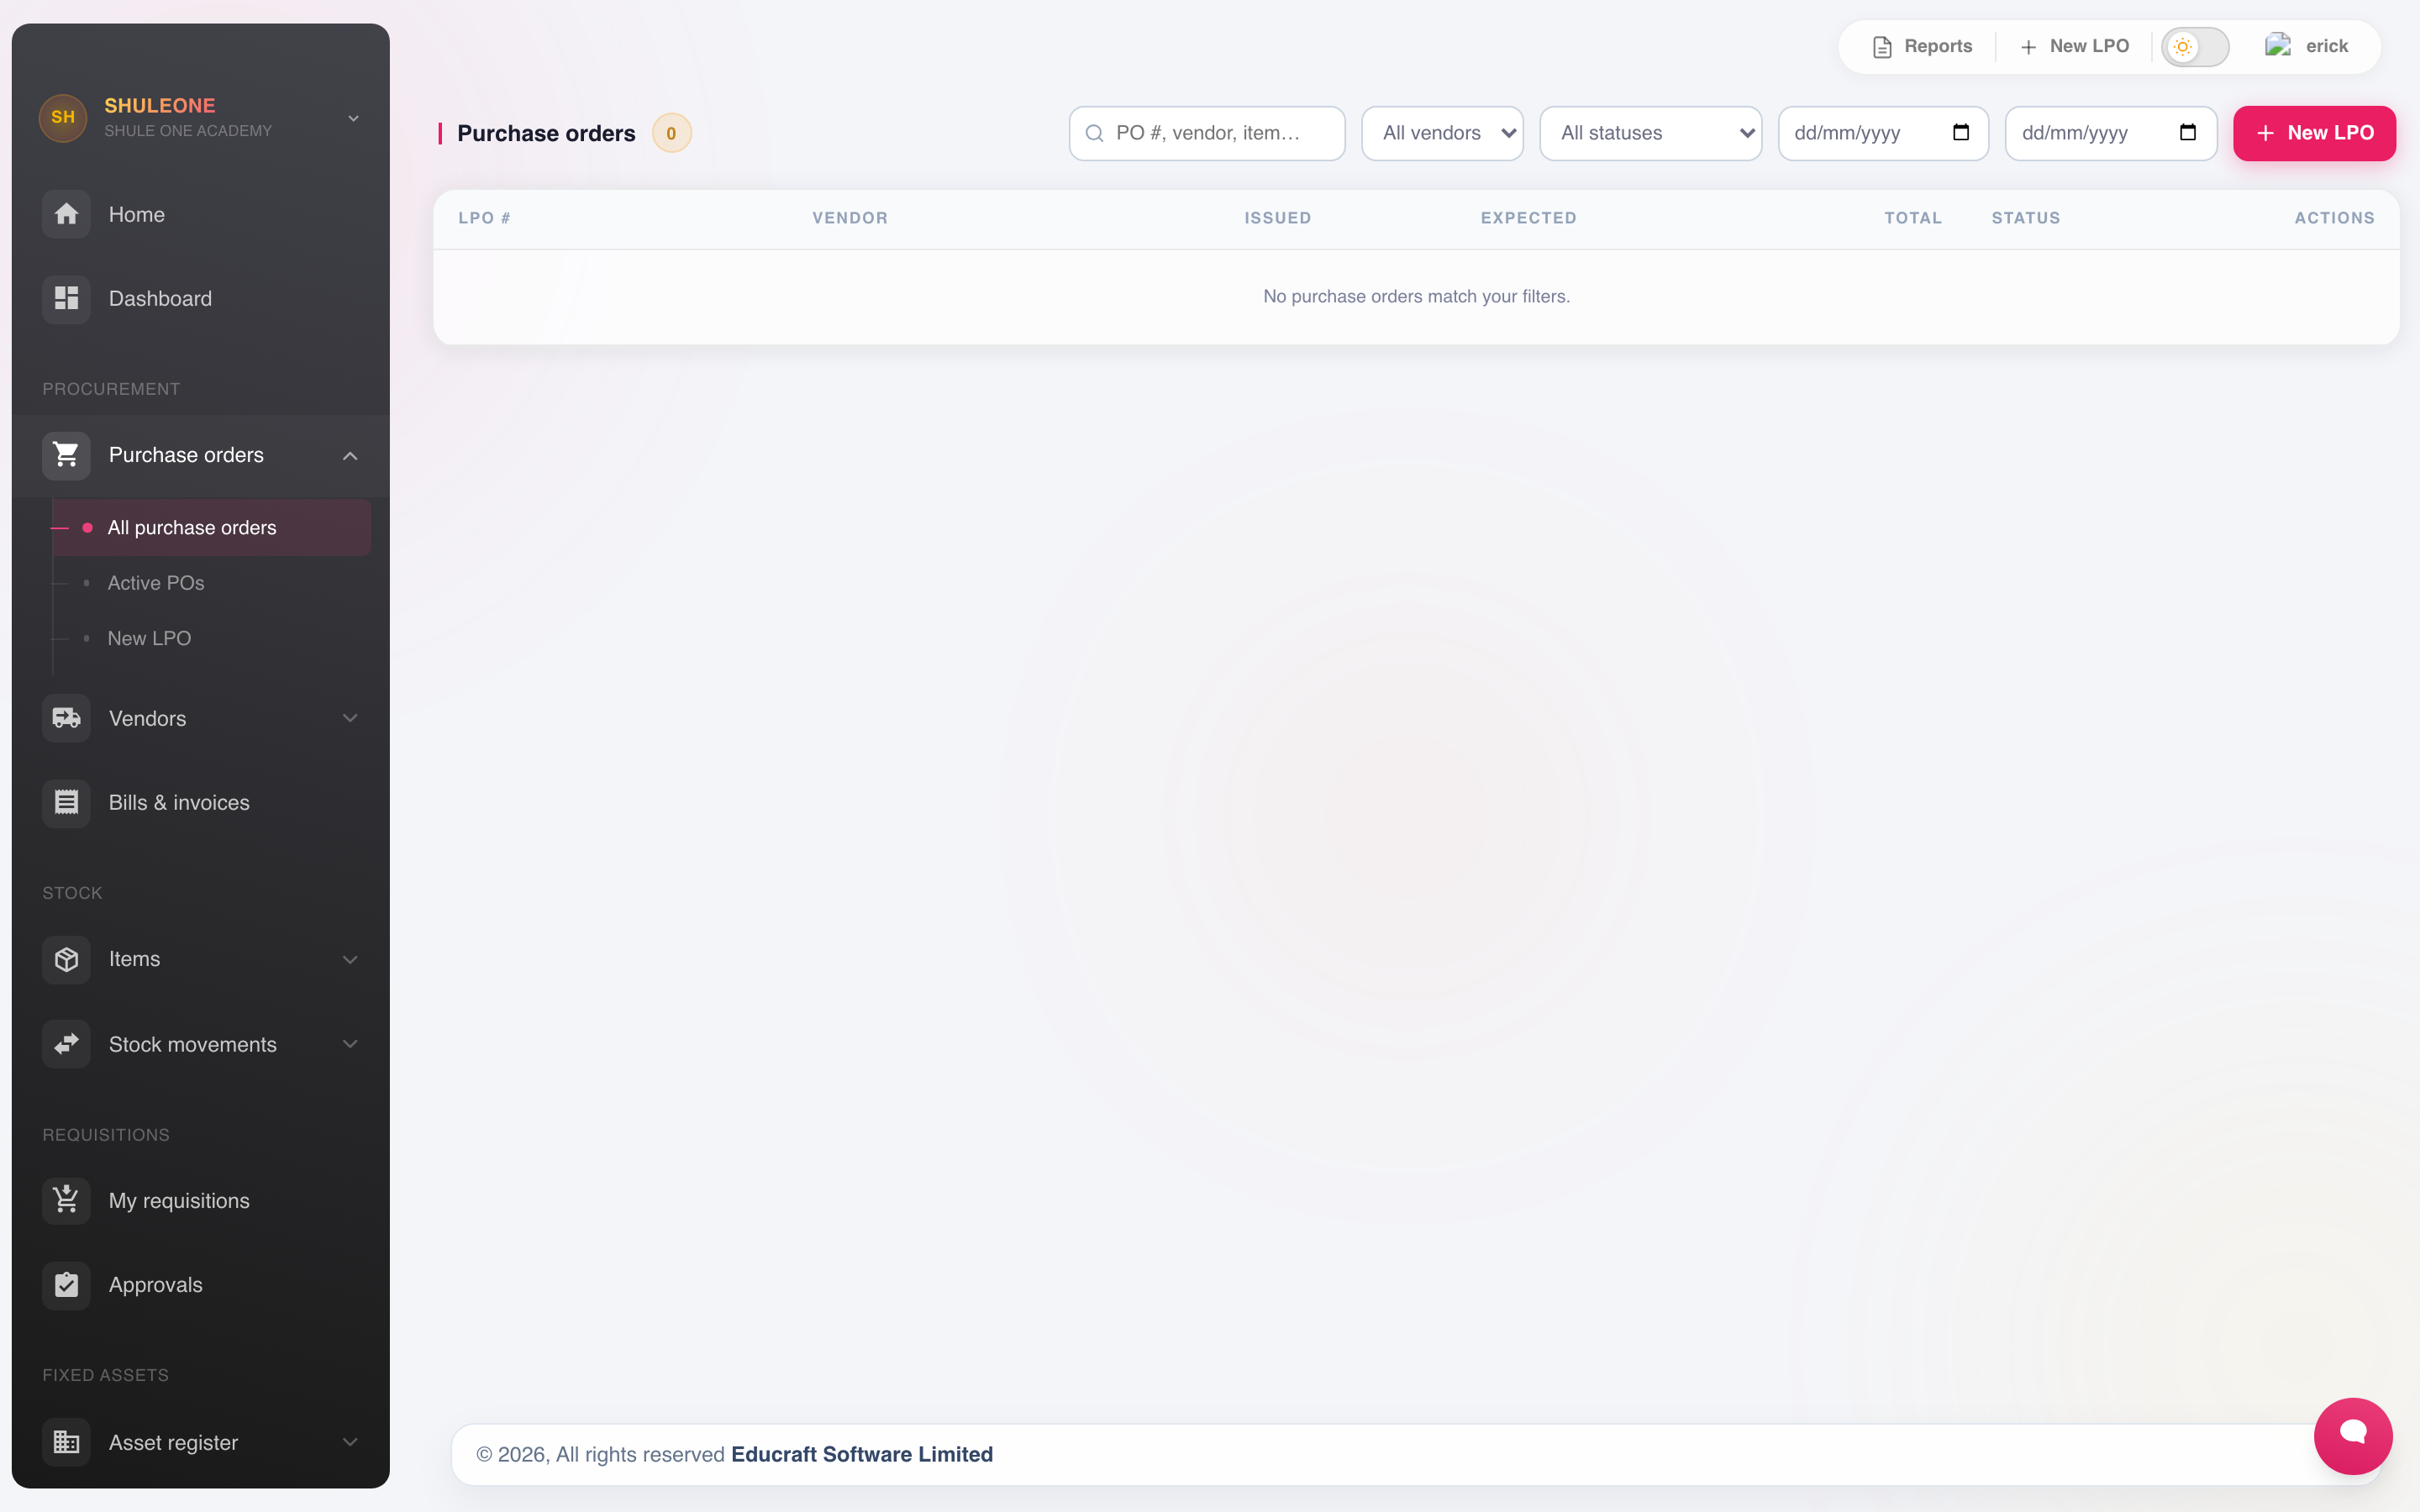Click the Vendors truck icon
The height and width of the screenshot is (1512, 2420).
66,718
